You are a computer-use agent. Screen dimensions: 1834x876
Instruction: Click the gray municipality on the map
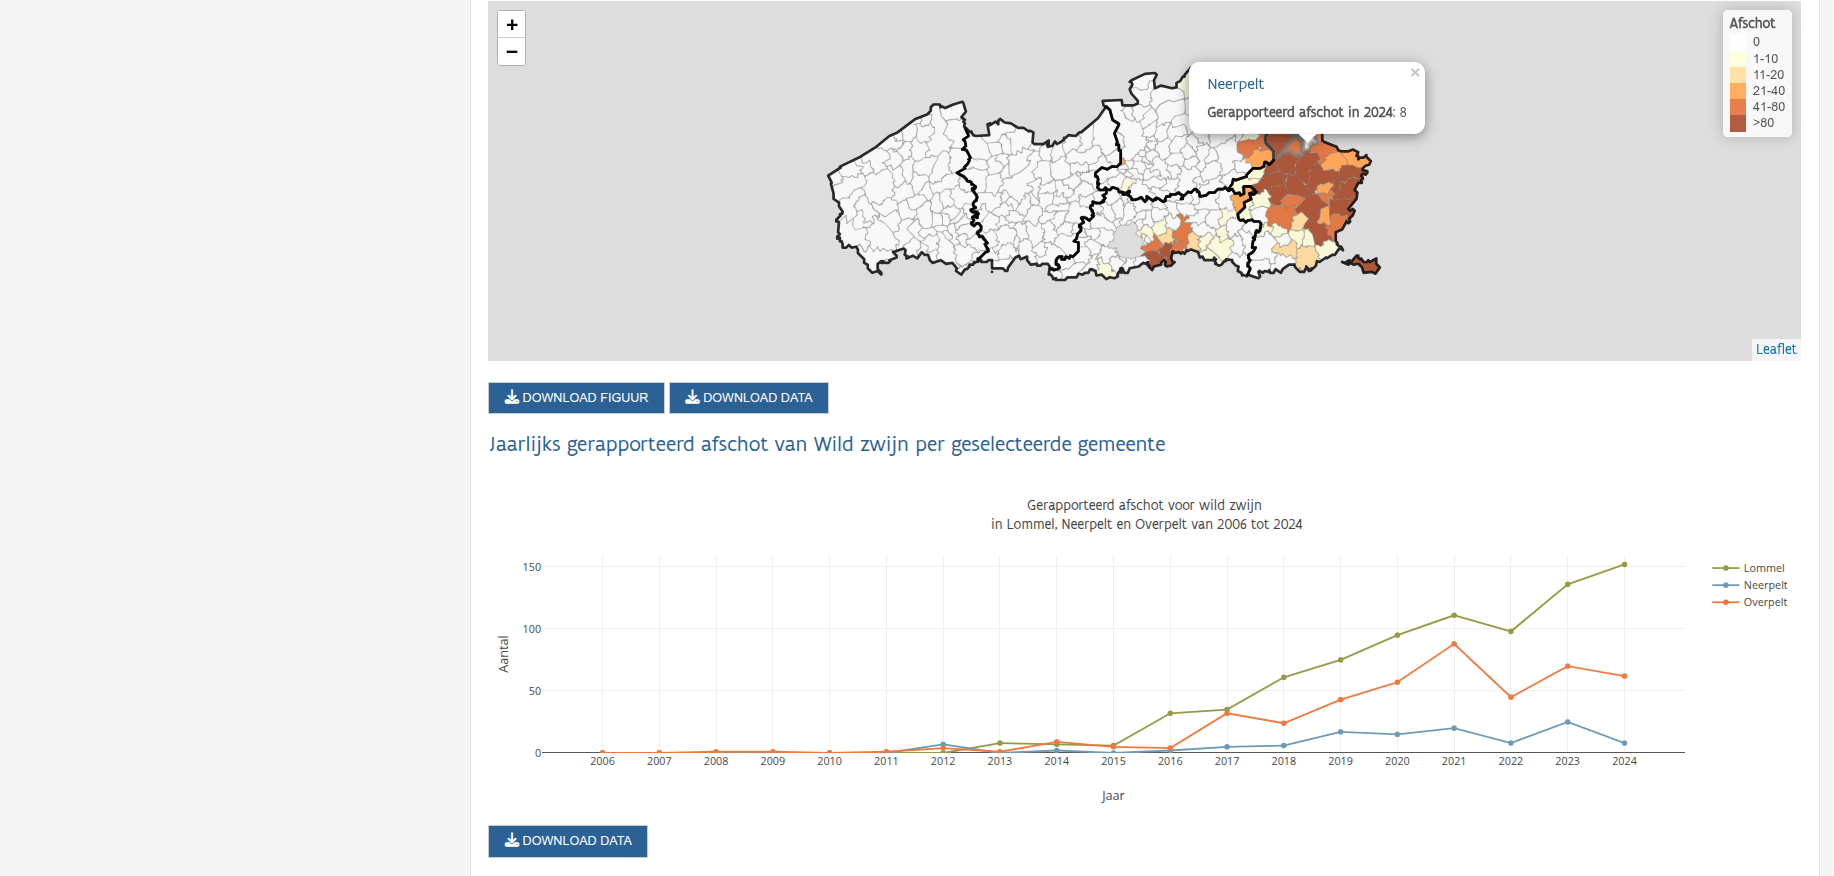(x=1127, y=242)
